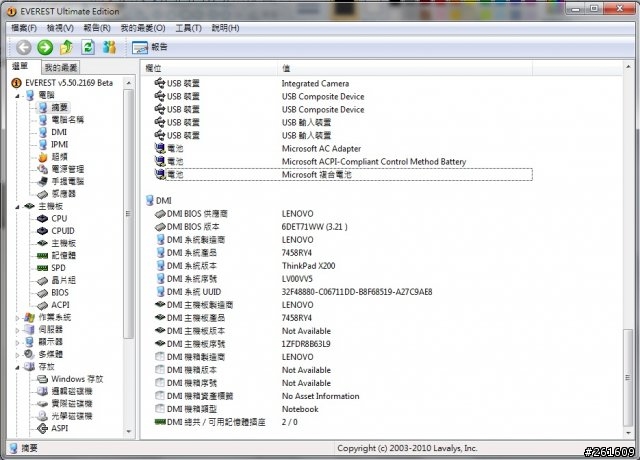Click the right panel scrollbar down arrow

click(x=628, y=433)
